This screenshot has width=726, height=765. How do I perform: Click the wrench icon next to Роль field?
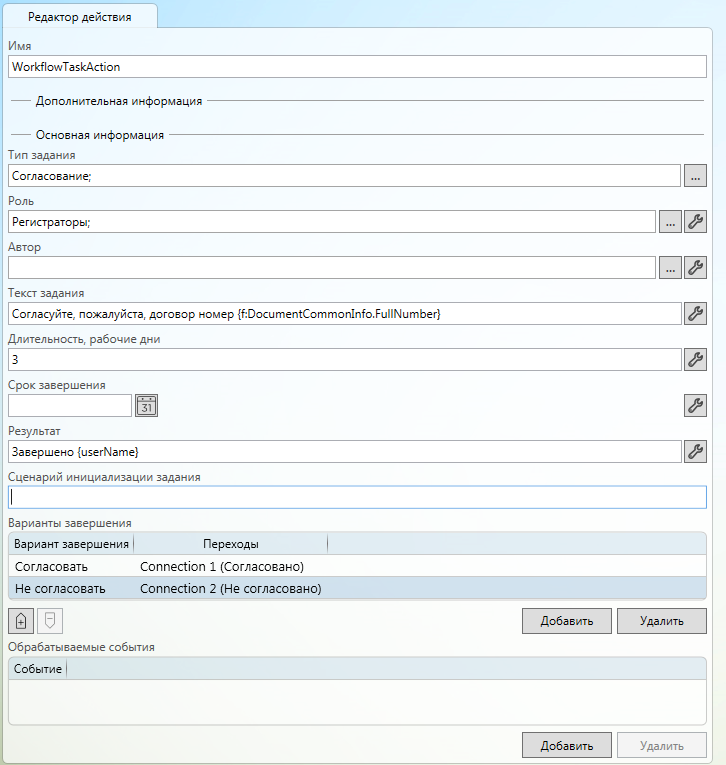(x=695, y=222)
